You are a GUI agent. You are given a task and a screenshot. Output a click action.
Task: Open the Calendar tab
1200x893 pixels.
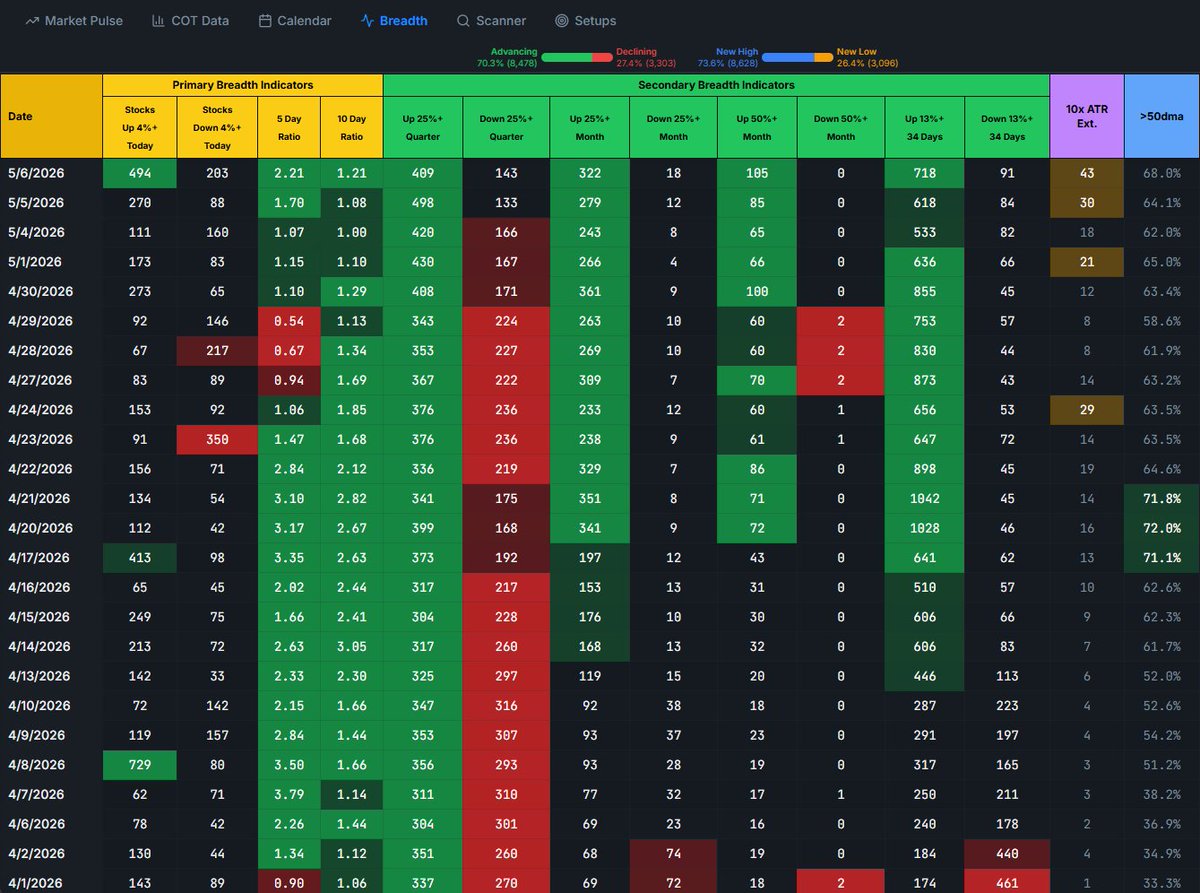(x=295, y=20)
